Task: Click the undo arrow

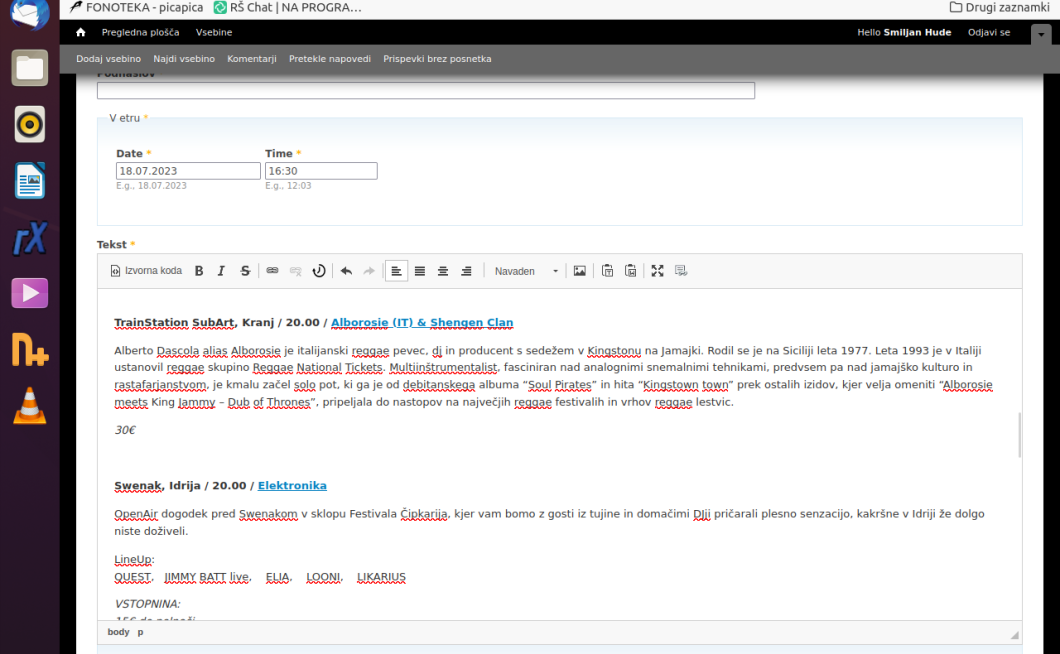Action: pos(346,271)
